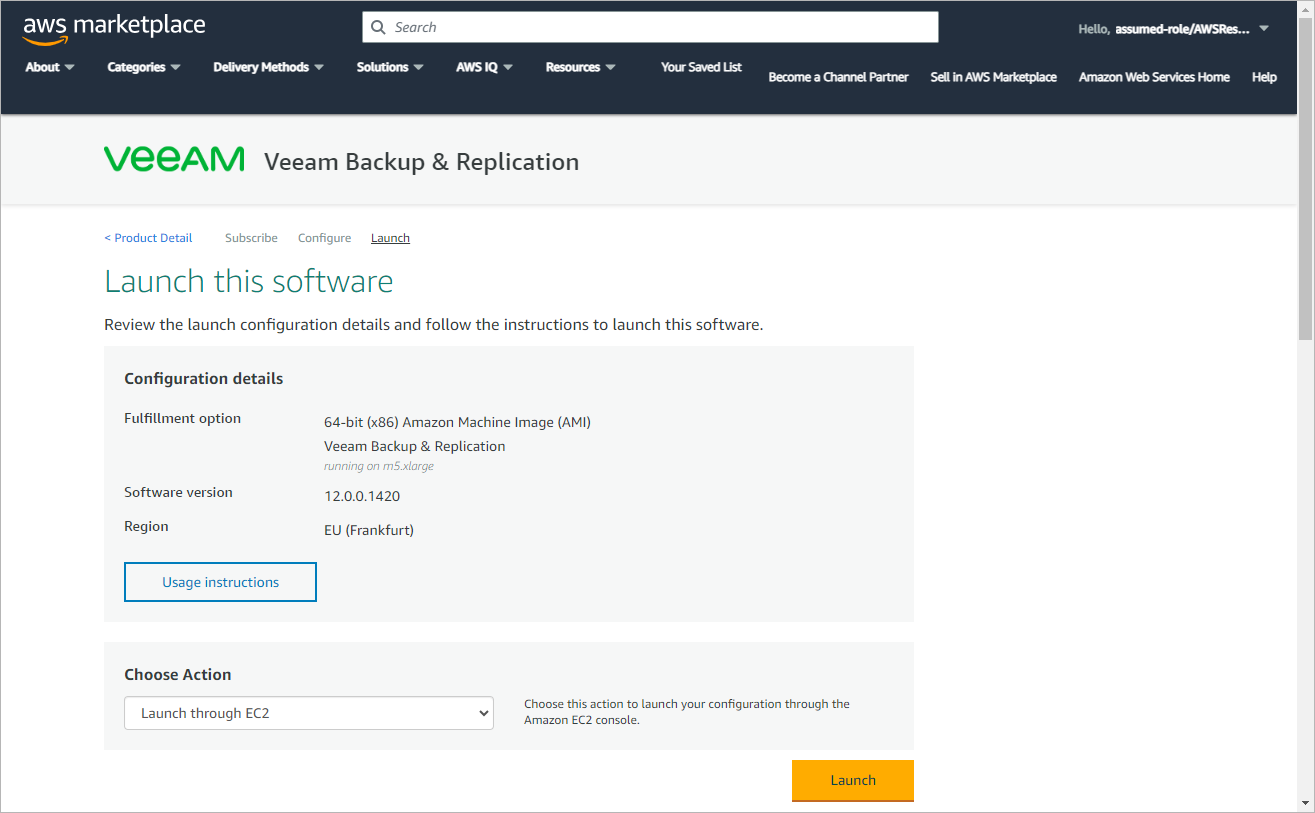Open the About menu
This screenshot has height=813, width=1315.
(x=50, y=67)
